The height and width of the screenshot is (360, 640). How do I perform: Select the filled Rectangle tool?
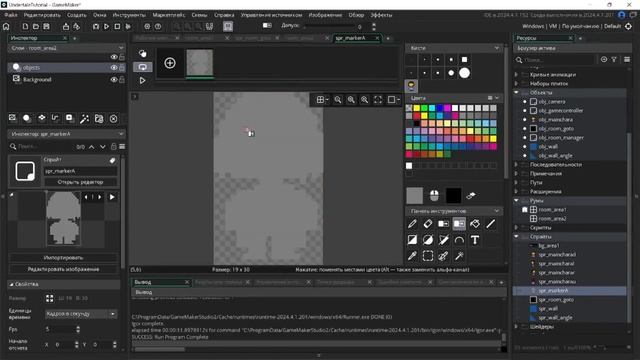pos(412,240)
